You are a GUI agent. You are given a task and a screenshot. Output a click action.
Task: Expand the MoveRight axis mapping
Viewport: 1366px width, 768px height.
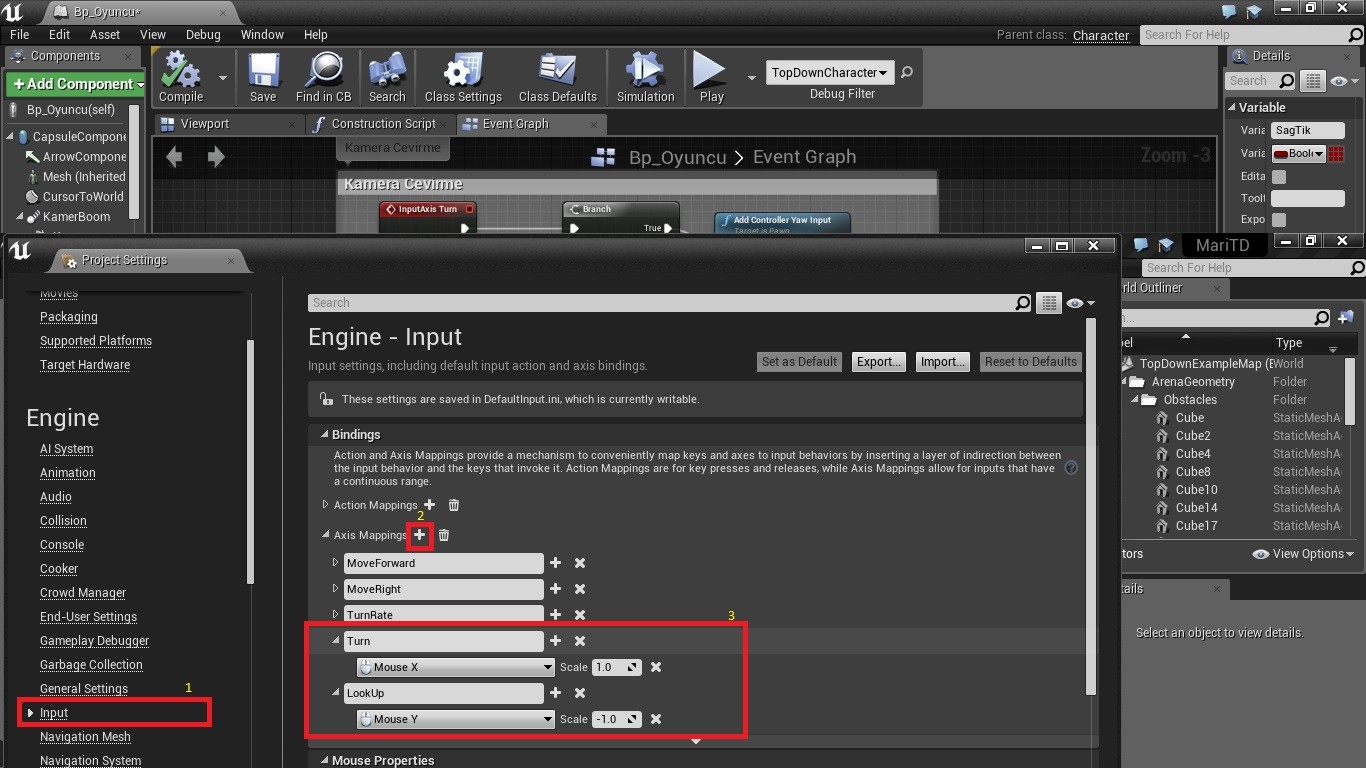[336, 589]
